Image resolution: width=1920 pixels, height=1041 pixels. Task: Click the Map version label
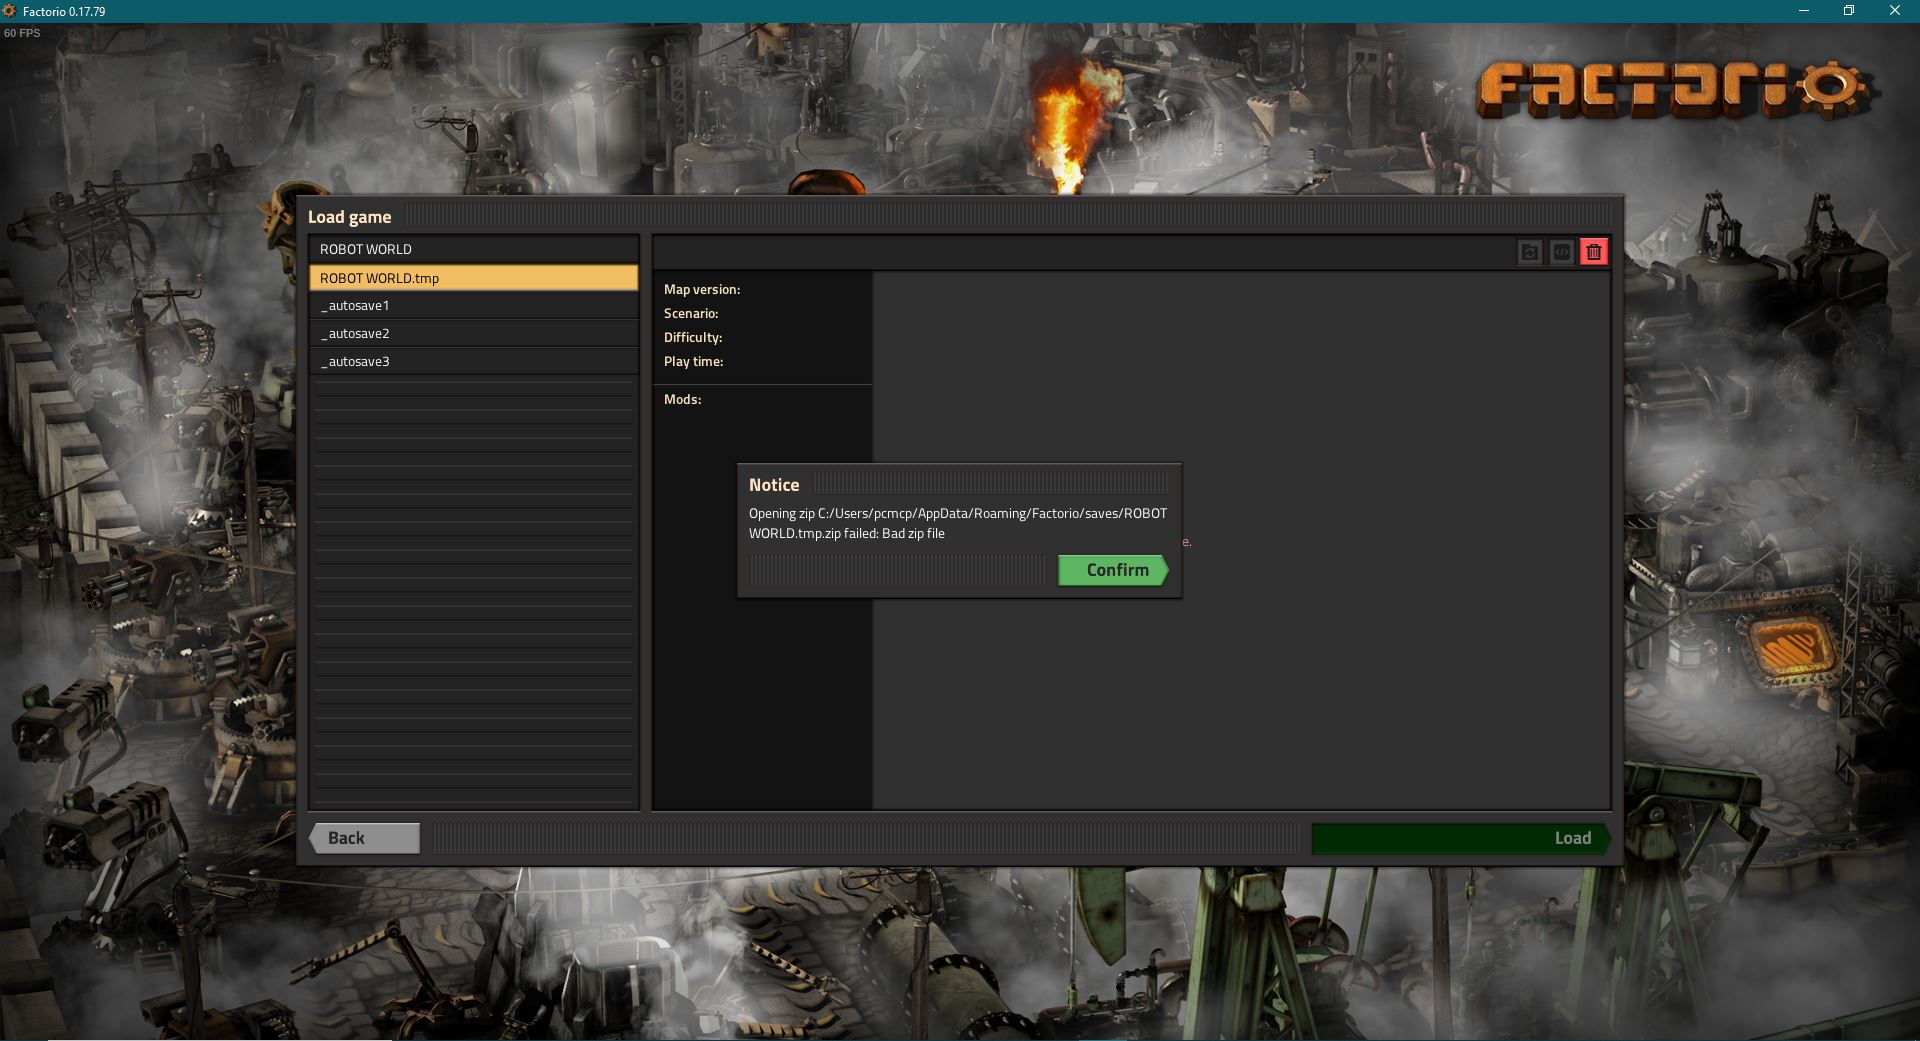click(x=702, y=289)
